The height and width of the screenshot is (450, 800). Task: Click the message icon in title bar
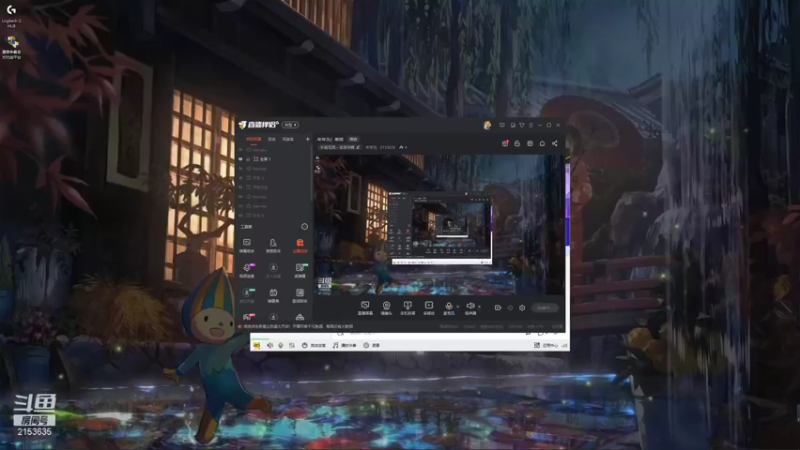tap(502, 125)
